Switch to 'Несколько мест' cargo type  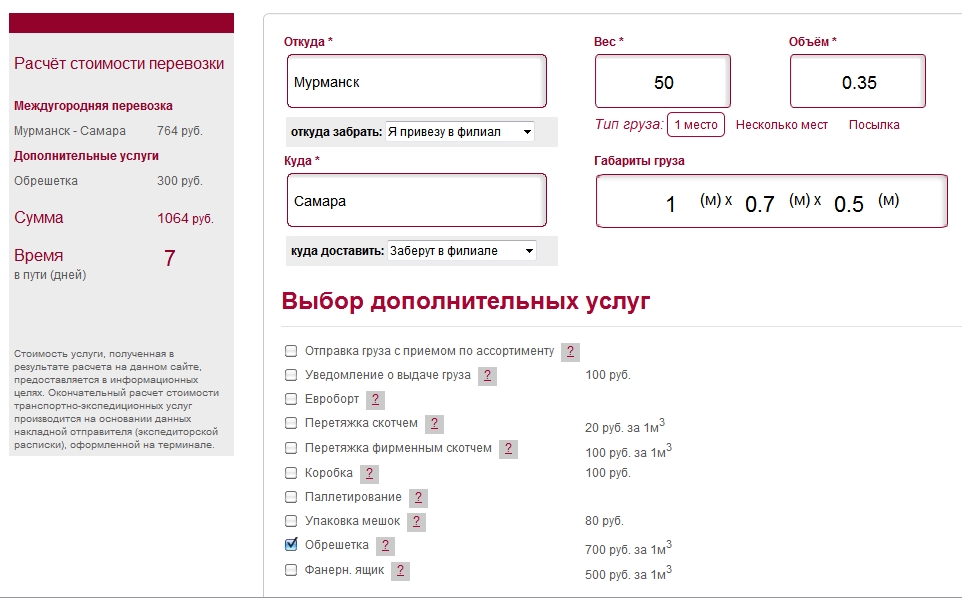pyautogui.click(x=782, y=125)
